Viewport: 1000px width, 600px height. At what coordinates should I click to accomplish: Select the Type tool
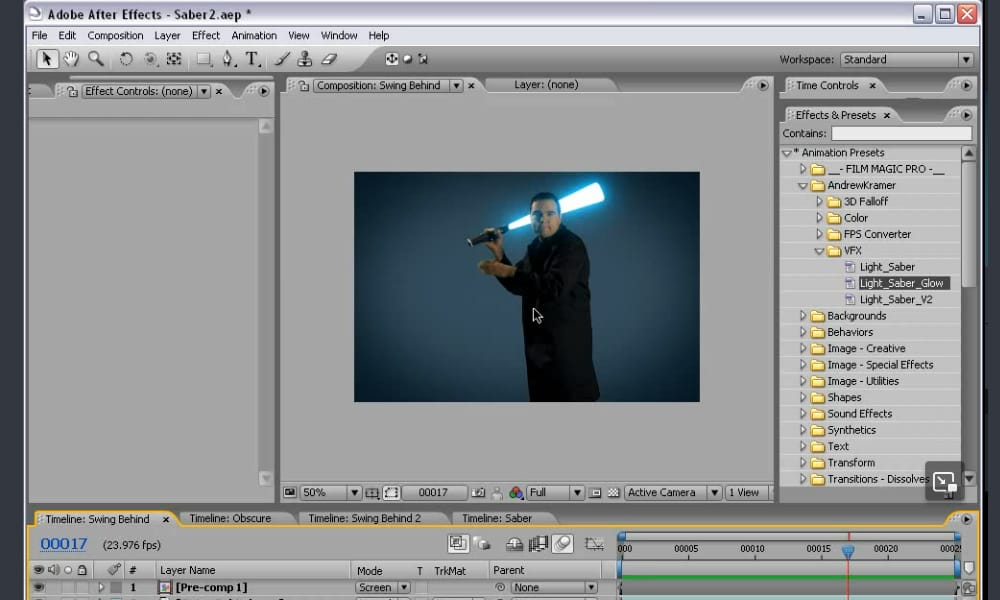coord(252,59)
